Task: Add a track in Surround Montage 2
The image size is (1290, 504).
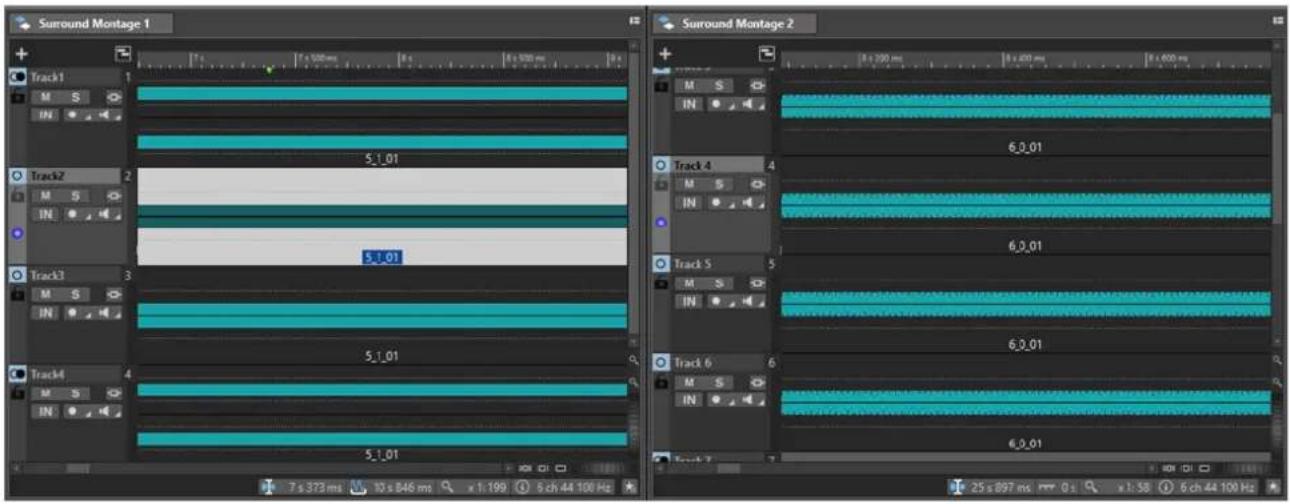Action: pos(667,54)
